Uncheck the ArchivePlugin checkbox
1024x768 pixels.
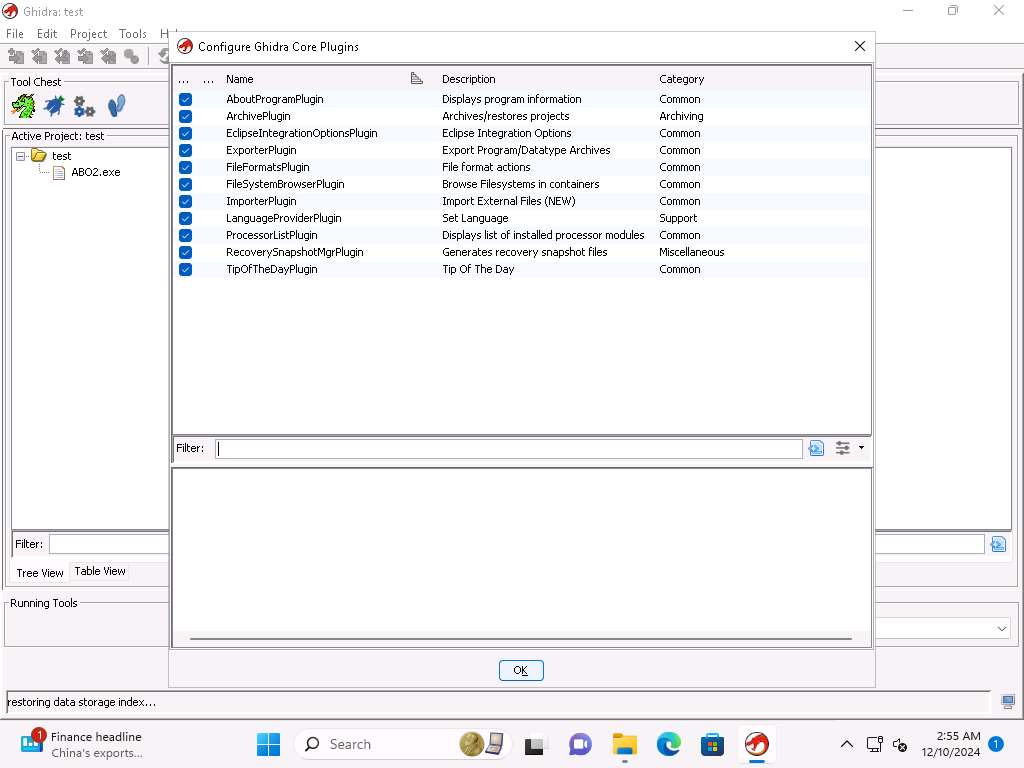point(185,116)
